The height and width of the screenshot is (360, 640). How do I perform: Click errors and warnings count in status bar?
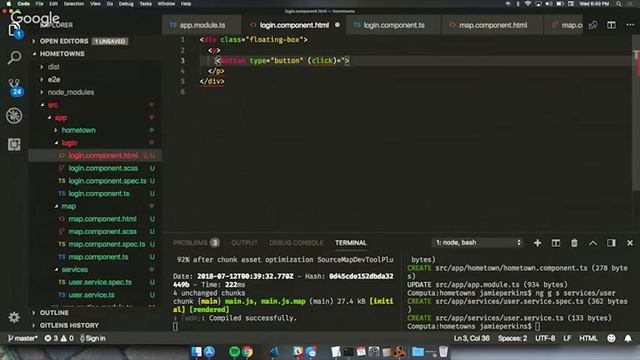pos(59,338)
